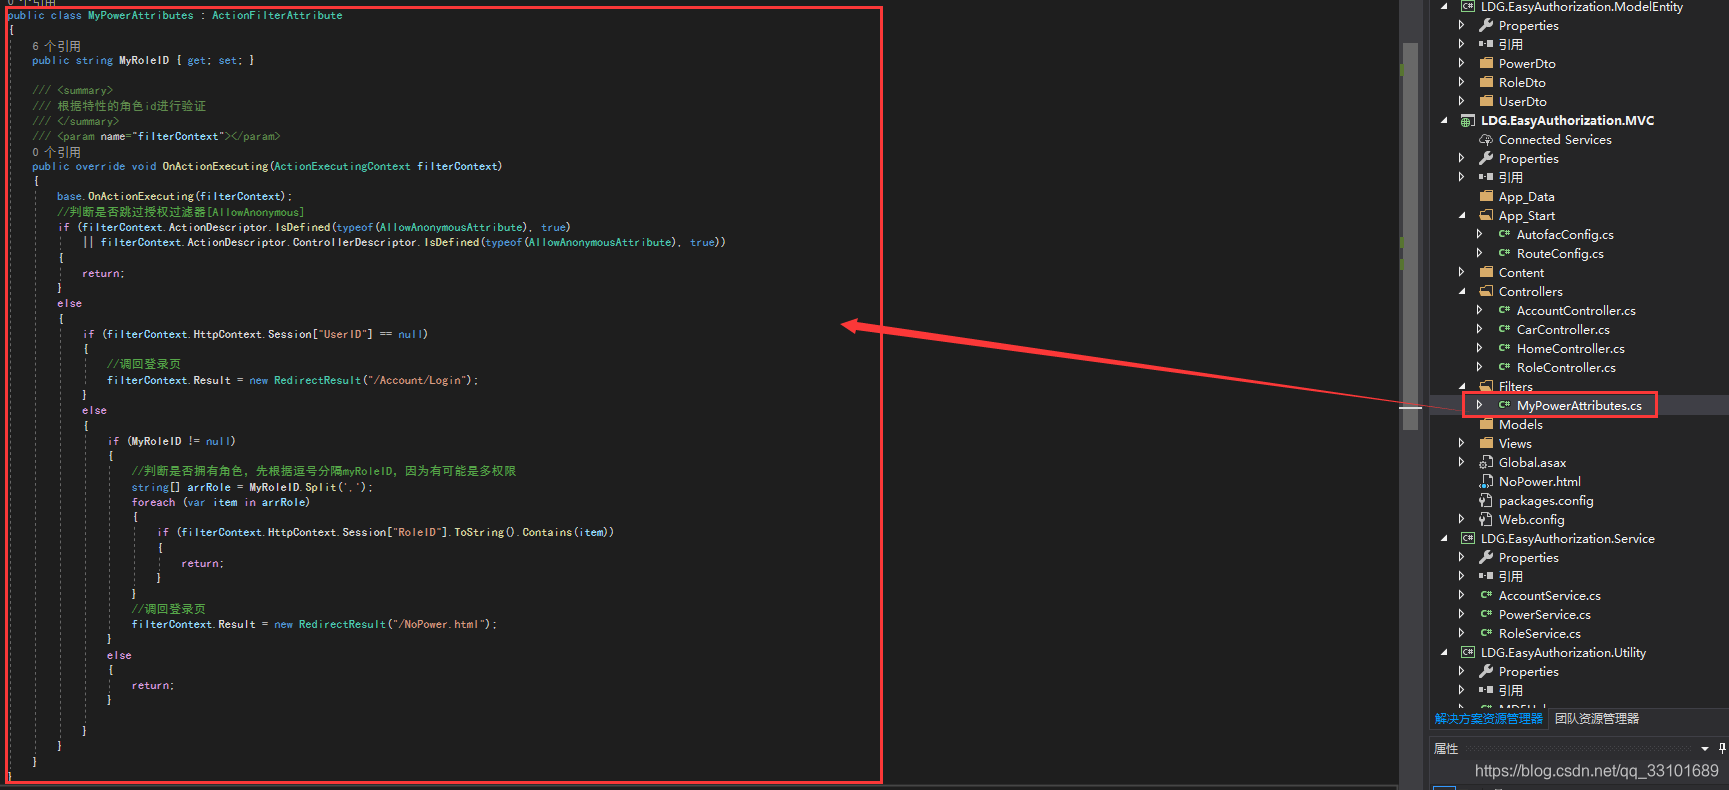This screenshot has width=1729, height=790.
Task: Click the LDG.EasyAuthorization.Service project icon
Action: tap(1468, 538)
